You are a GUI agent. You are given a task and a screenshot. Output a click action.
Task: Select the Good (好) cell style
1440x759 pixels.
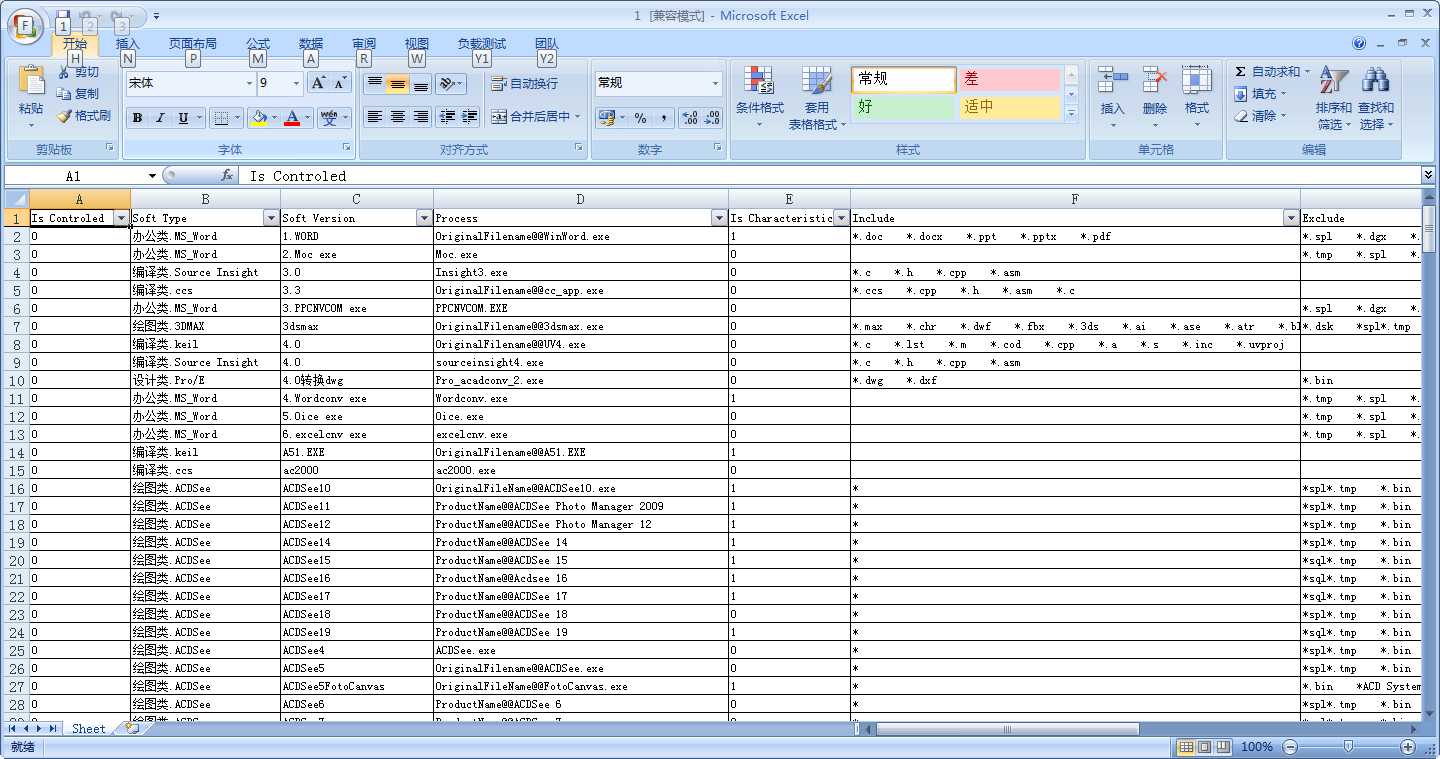coord(903,107)
